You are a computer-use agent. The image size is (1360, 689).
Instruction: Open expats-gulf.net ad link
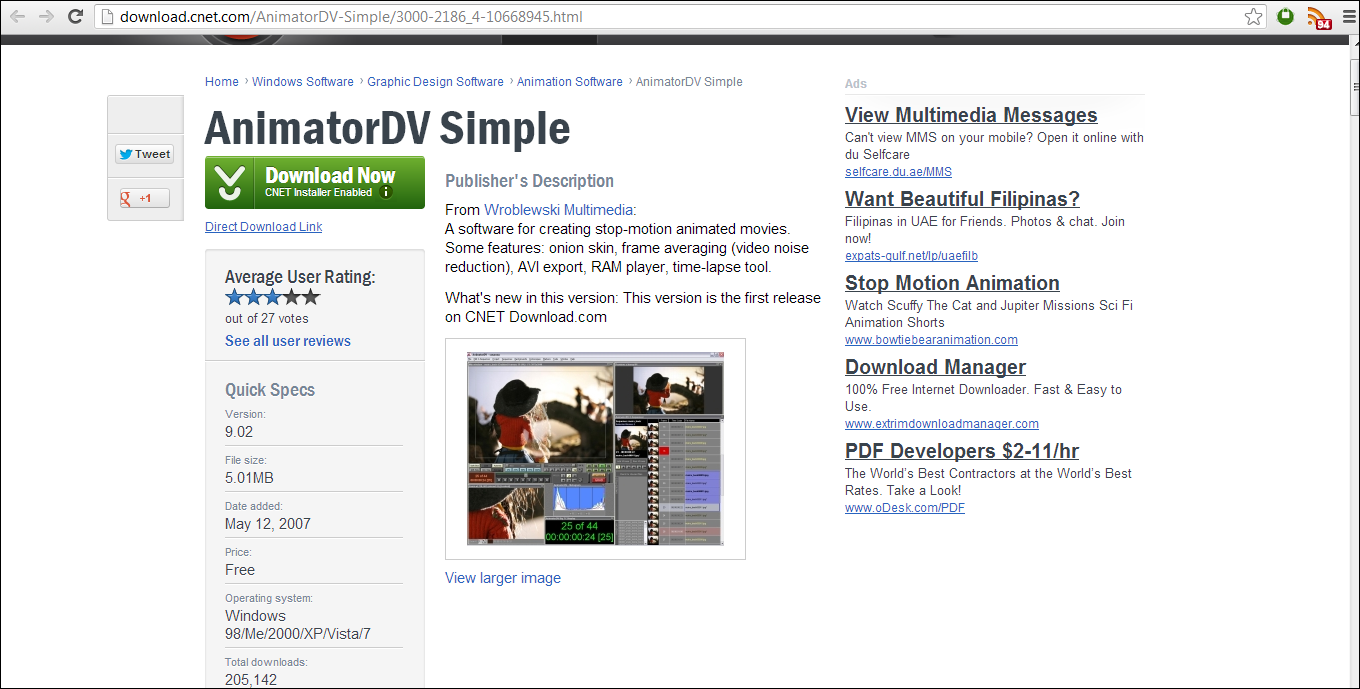point(911,256)
